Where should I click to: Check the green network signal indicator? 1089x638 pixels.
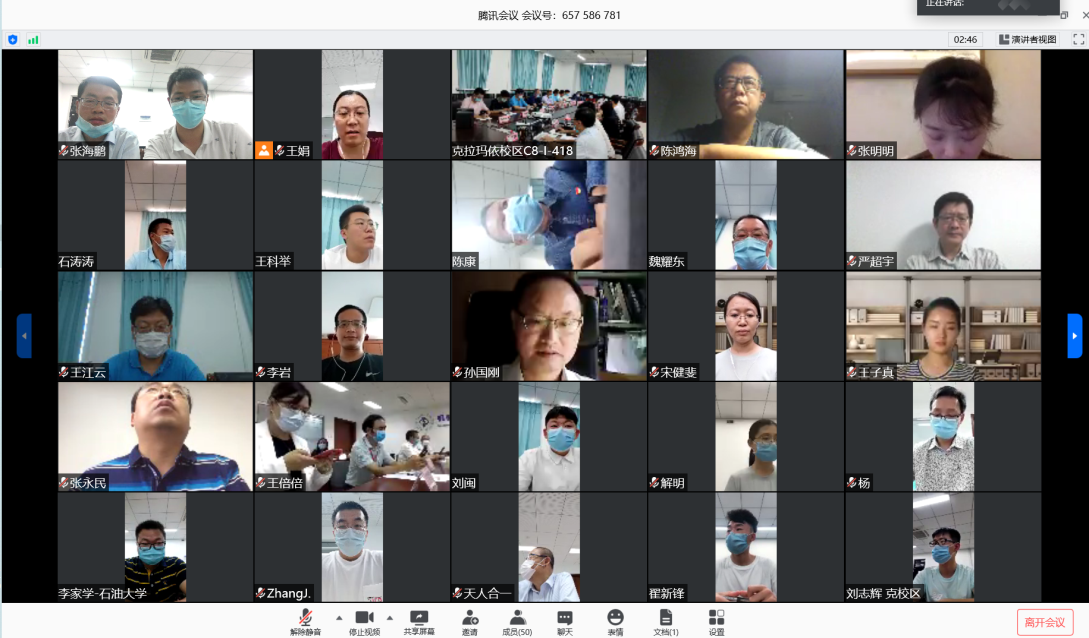[33, 39]
